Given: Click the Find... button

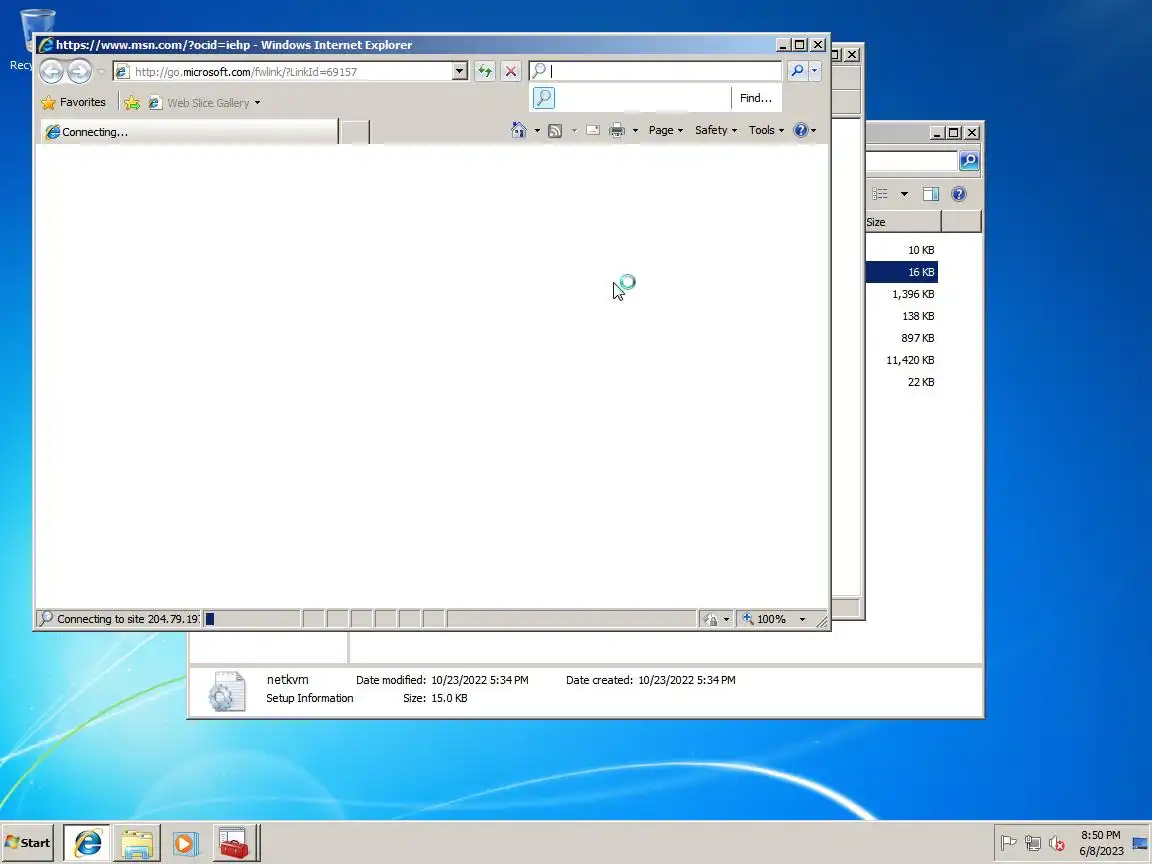Looking at the screenshot, I should tap(755, 98).
